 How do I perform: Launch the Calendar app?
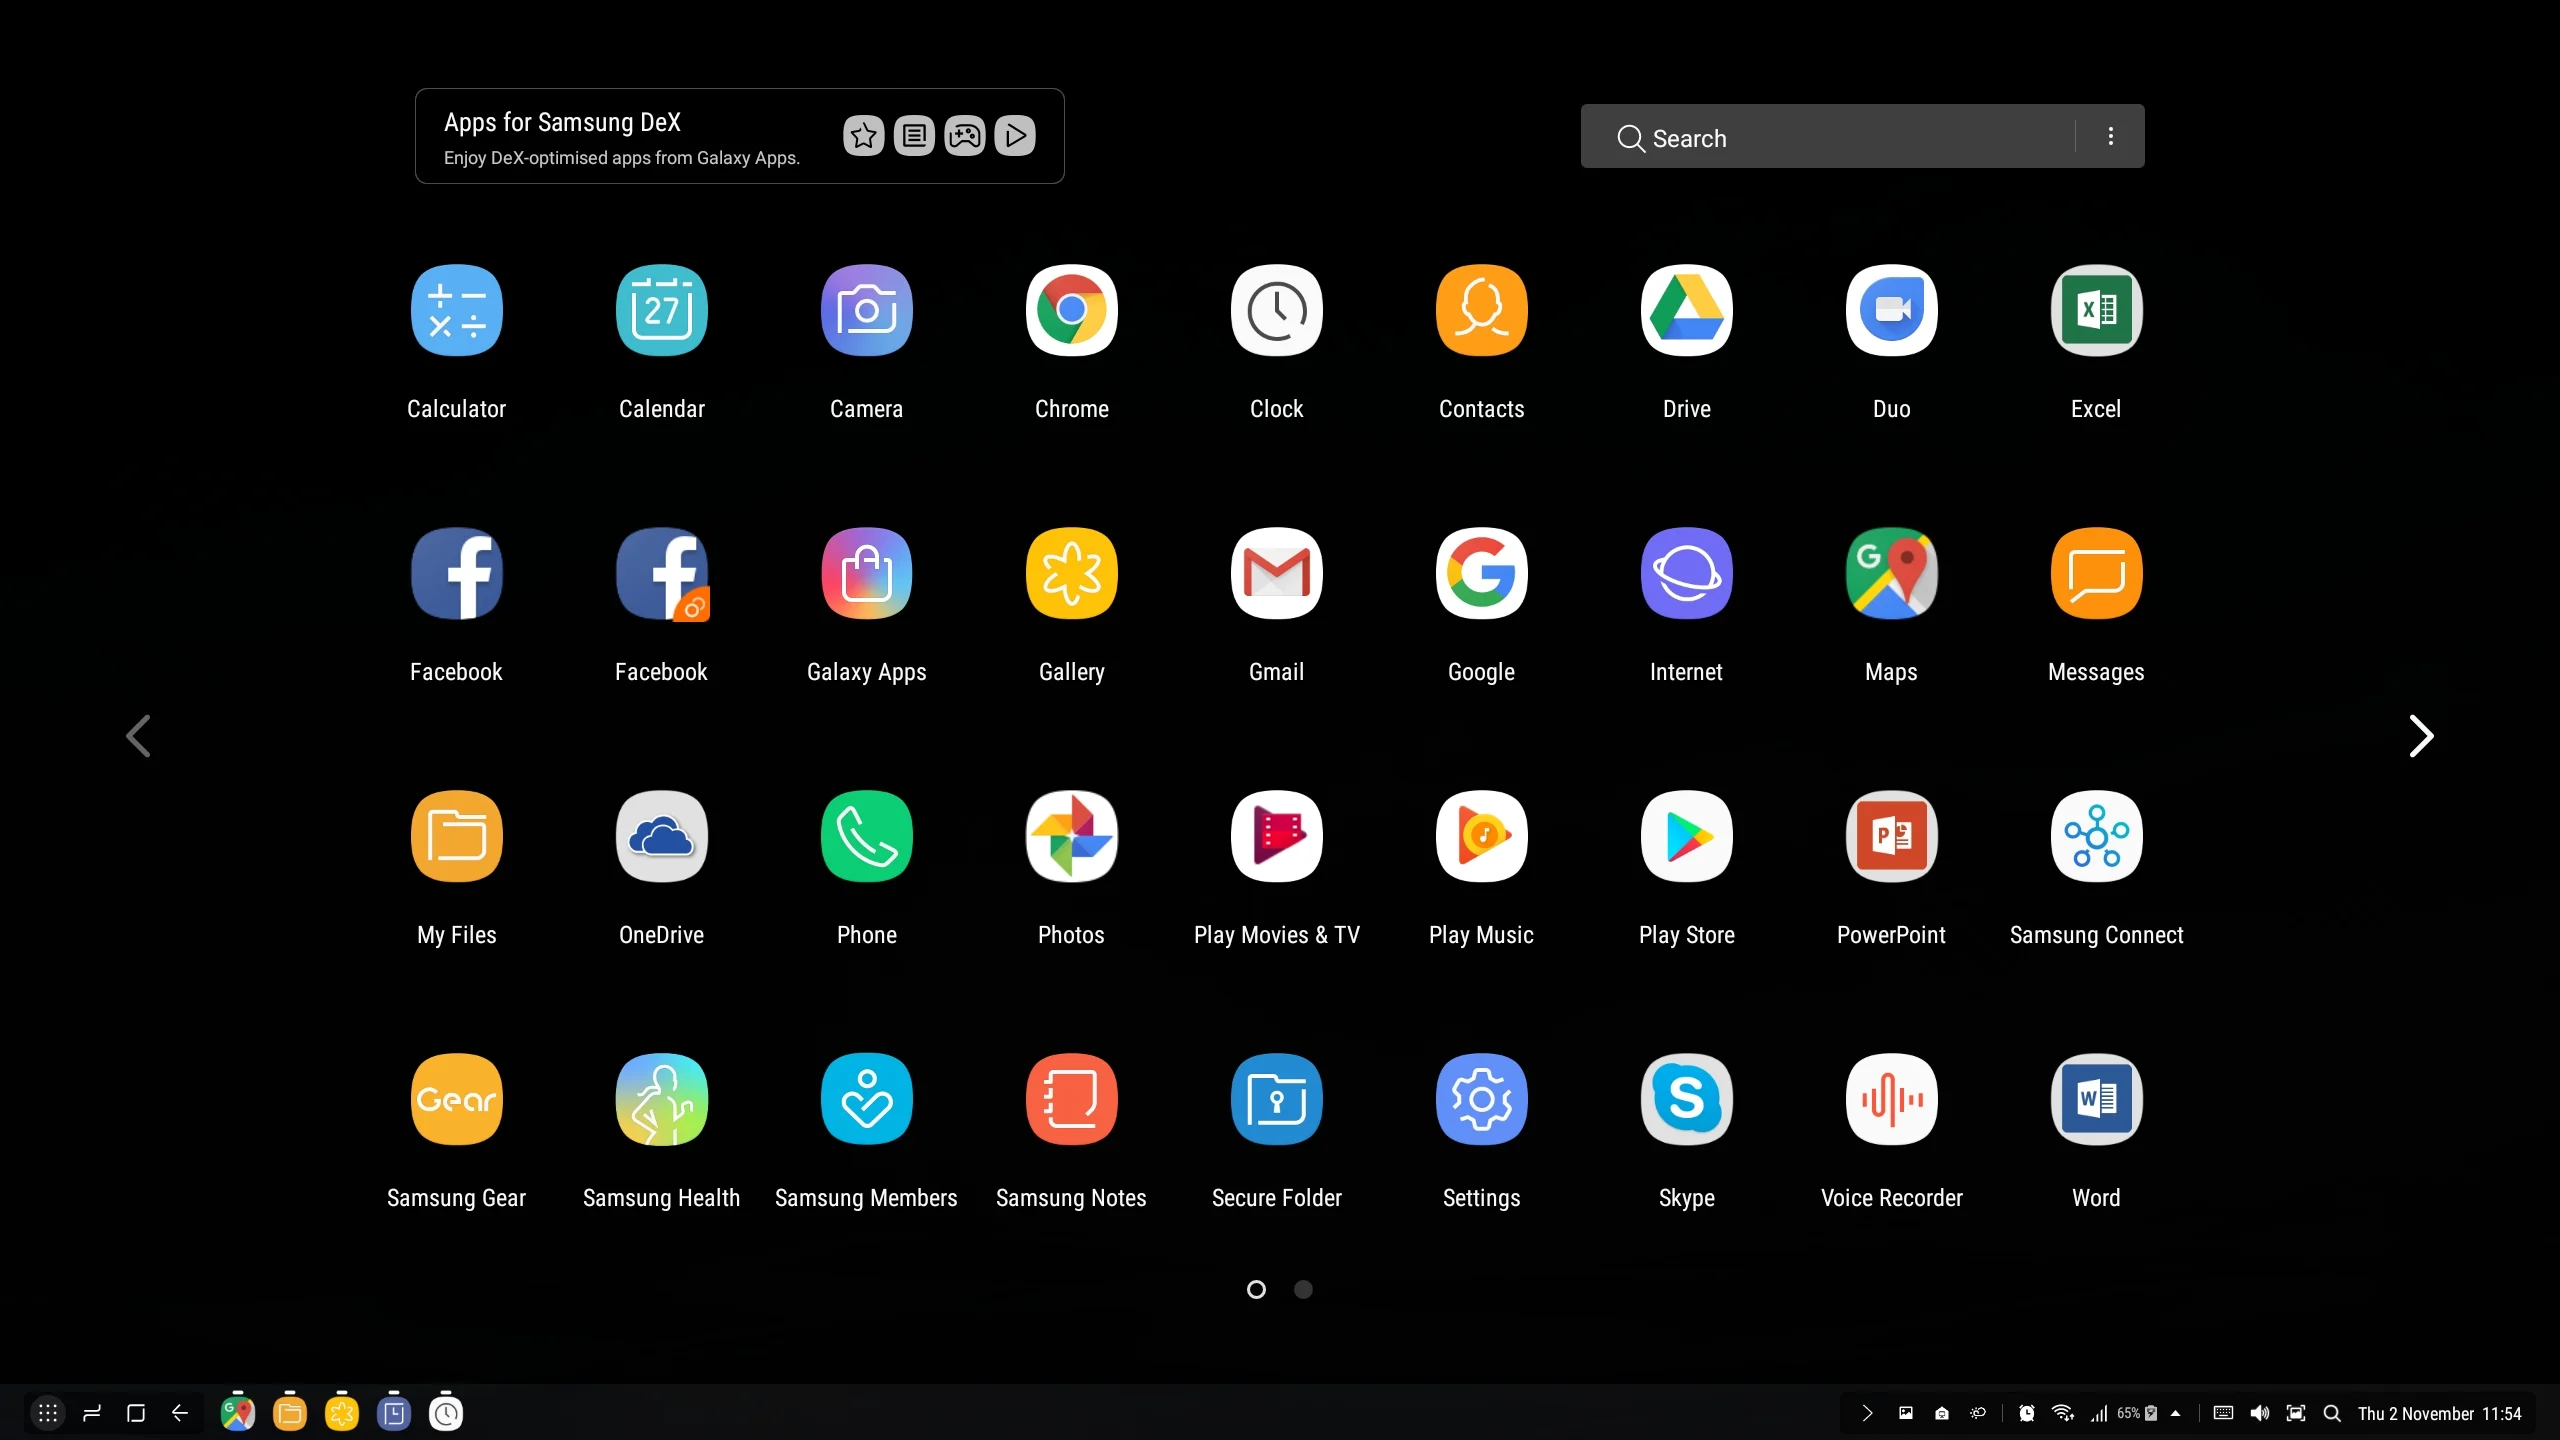click(x=662, y=310)
